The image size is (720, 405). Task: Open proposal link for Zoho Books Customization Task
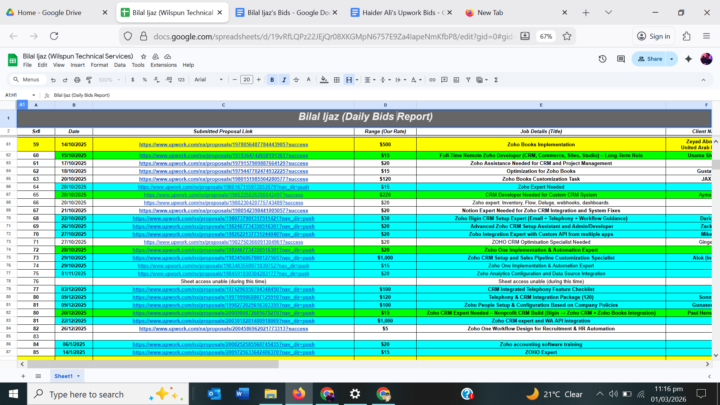point(223,179)
